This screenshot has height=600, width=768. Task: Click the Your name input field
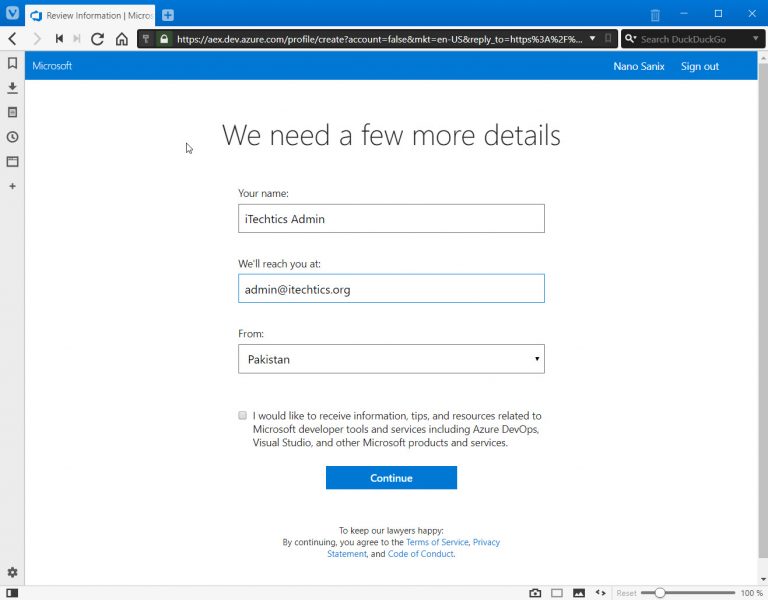point(391,218)
